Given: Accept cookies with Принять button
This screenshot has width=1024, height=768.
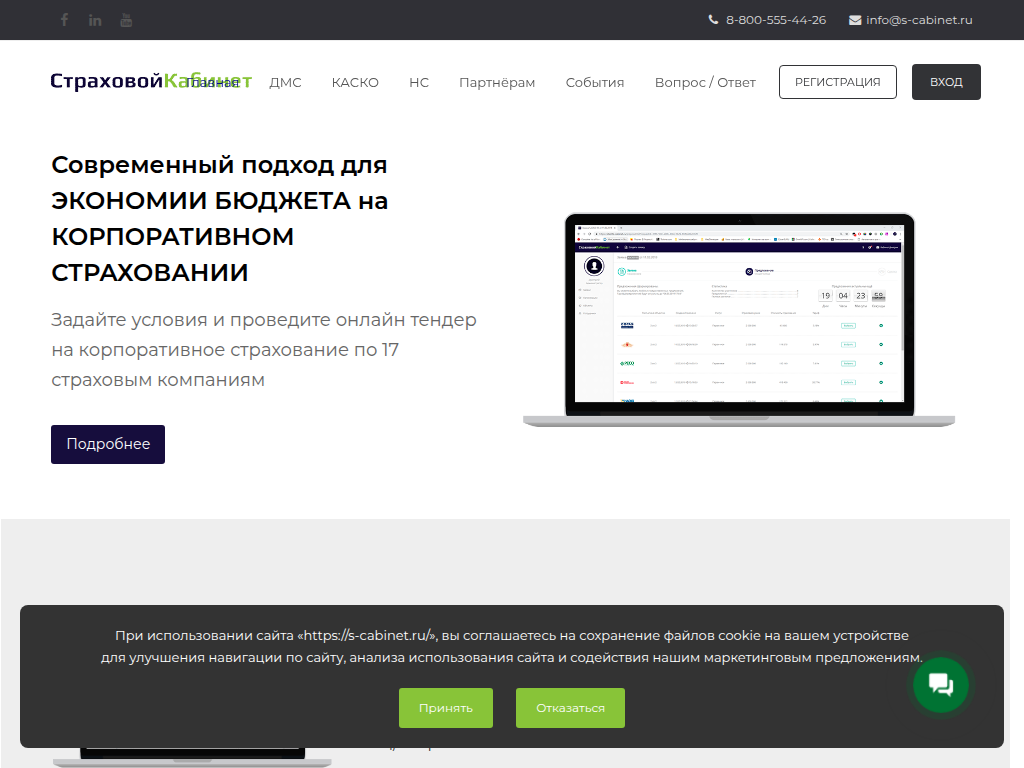Looking at the screenshot, I should click(446, 708).
